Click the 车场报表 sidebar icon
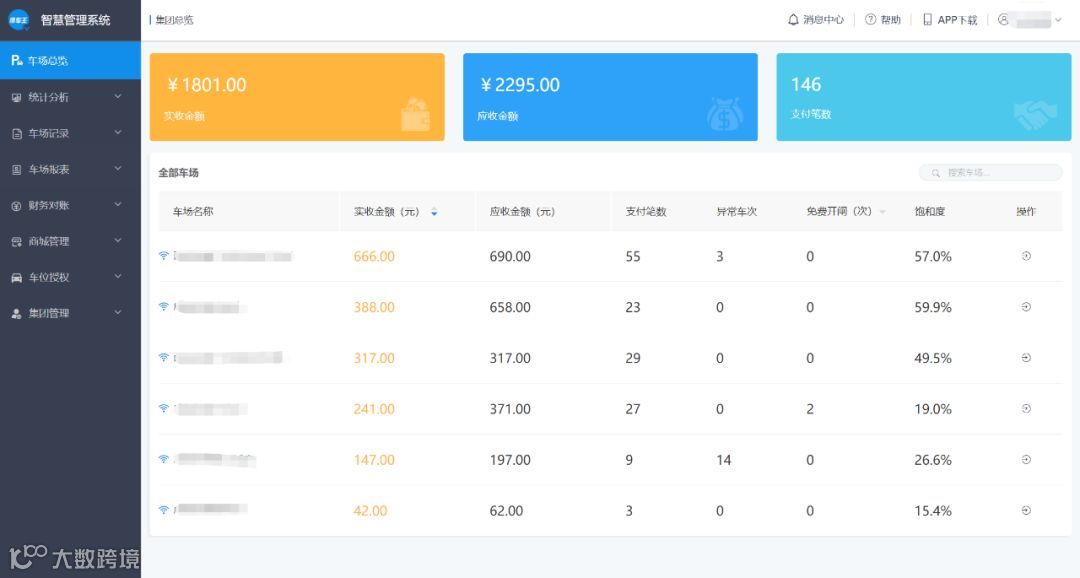Viewport: 1080px width, 578px height. pos(17,169)
